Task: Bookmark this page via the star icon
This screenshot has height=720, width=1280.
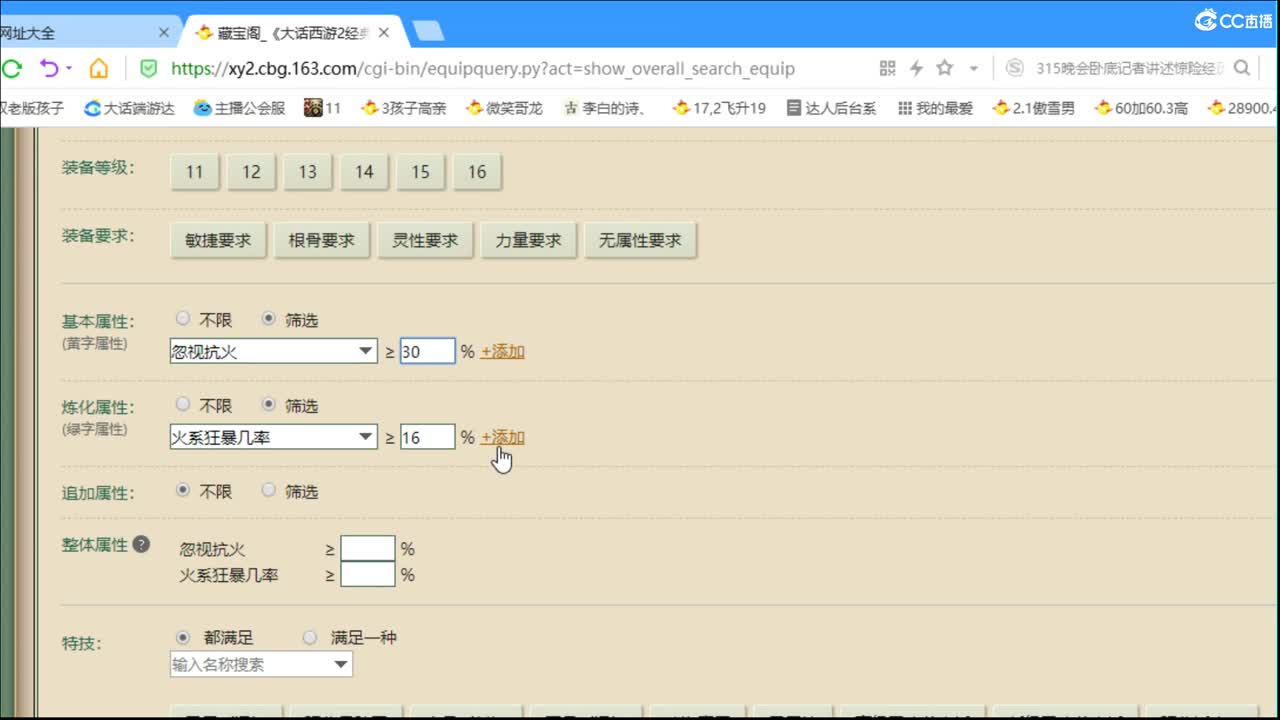Action: click(x=942, y=69)
